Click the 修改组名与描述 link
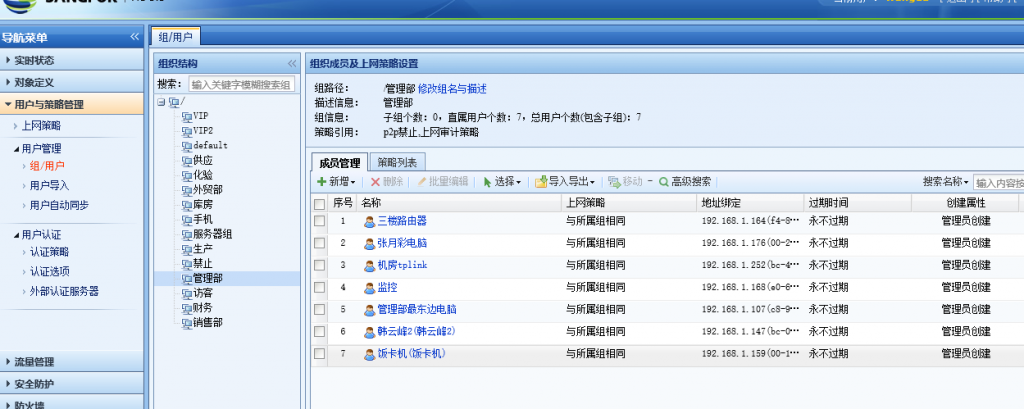Screen dimensions: 1024x409 pos(452,89)
